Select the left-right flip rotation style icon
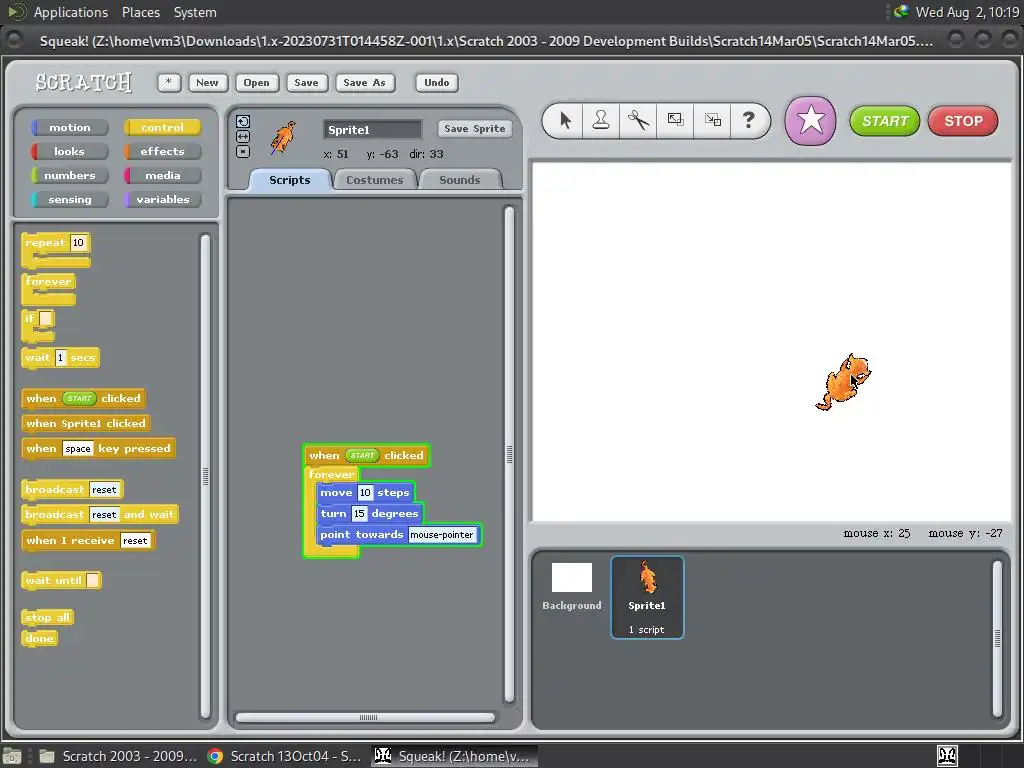Viewport: 1024px width, 768px height. click(x=243, y=136)
